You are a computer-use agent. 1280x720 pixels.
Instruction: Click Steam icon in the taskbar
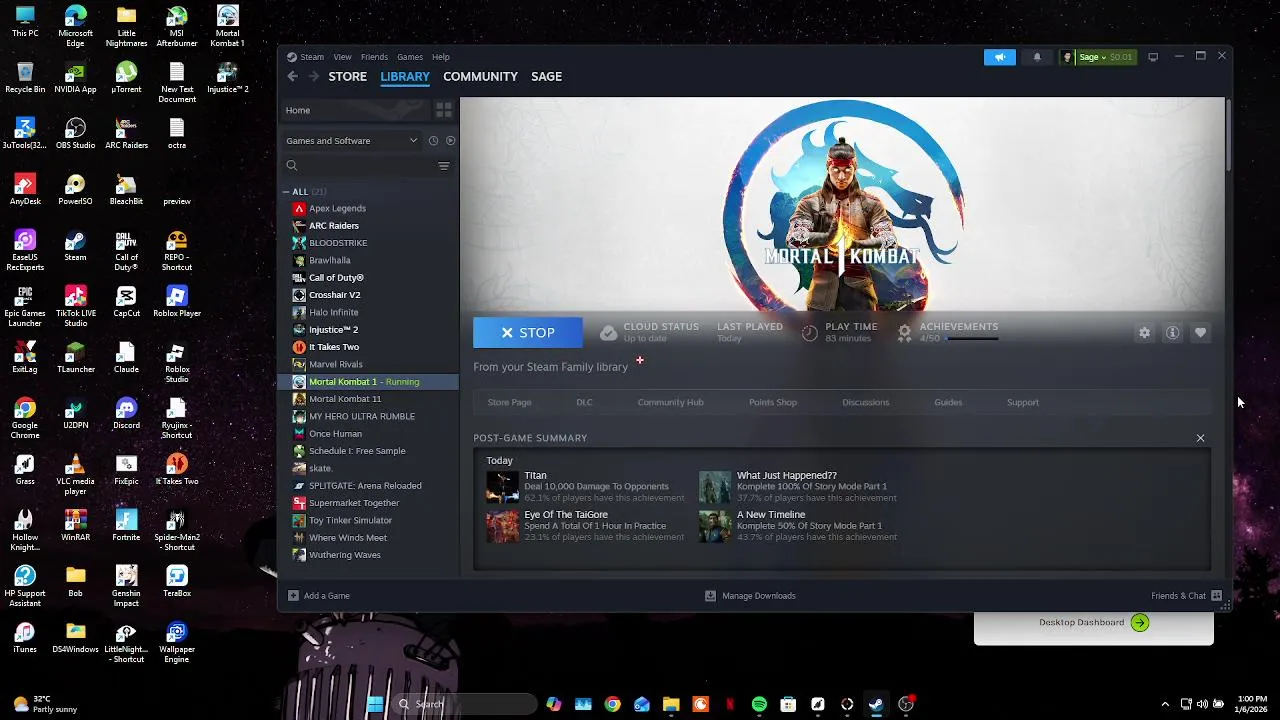pos(876,704)
